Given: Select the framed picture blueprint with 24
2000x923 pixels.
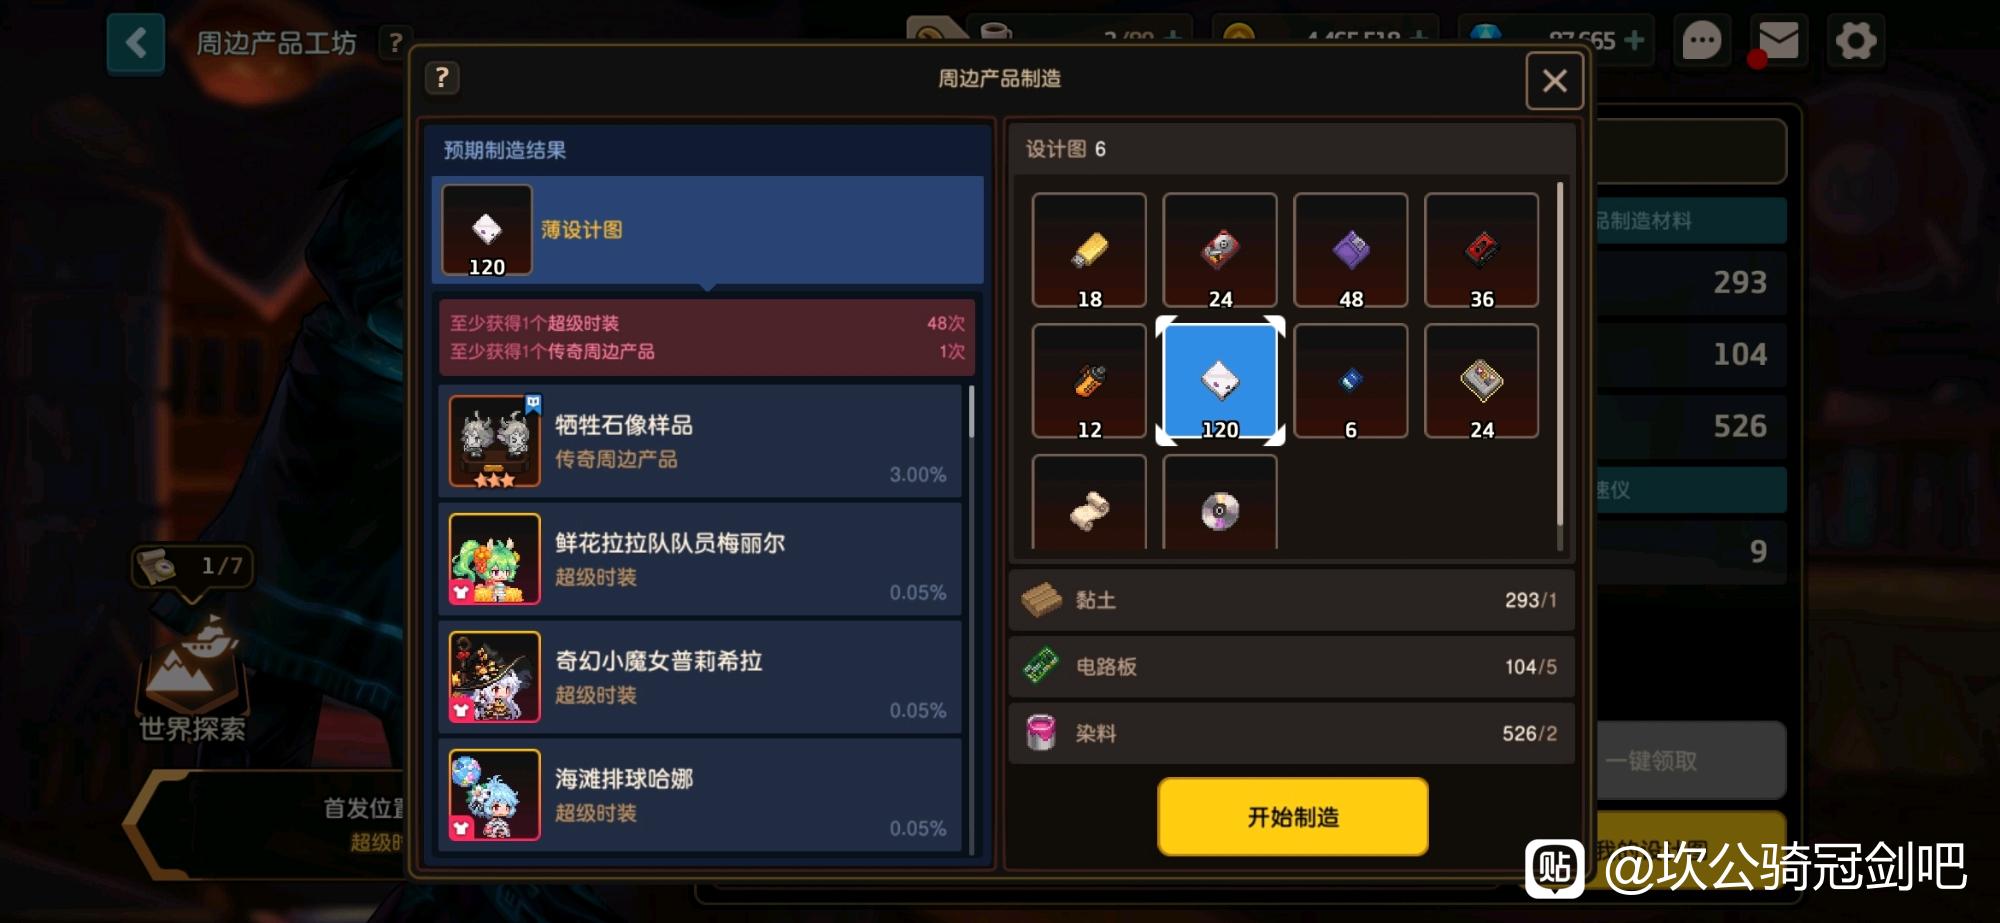Looking at the screenshot, I should [x=1482, y=381].
